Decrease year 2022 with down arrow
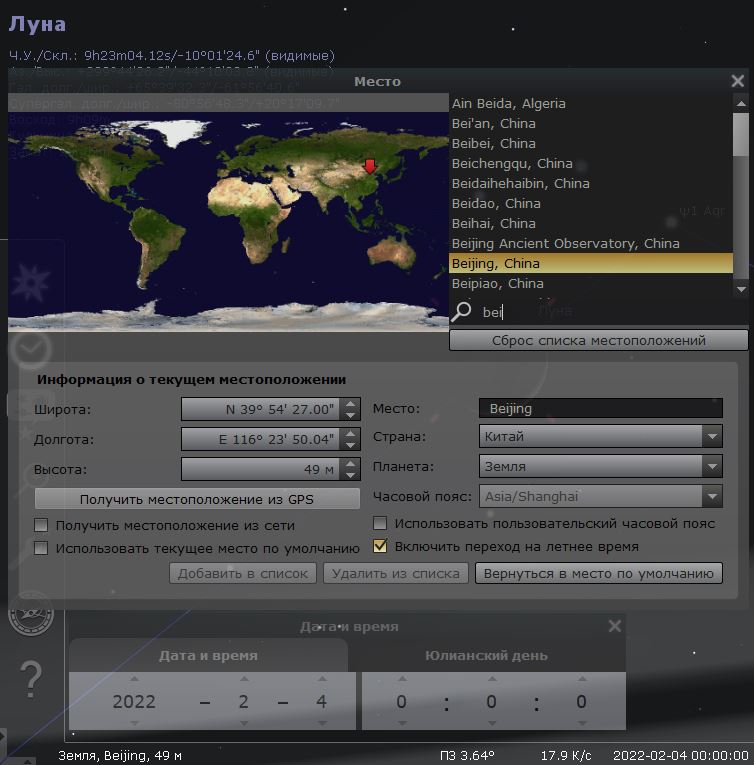Image resolution: width=754 pixels, height=765 pixels. pyautogui.click(x=134, y=723)
